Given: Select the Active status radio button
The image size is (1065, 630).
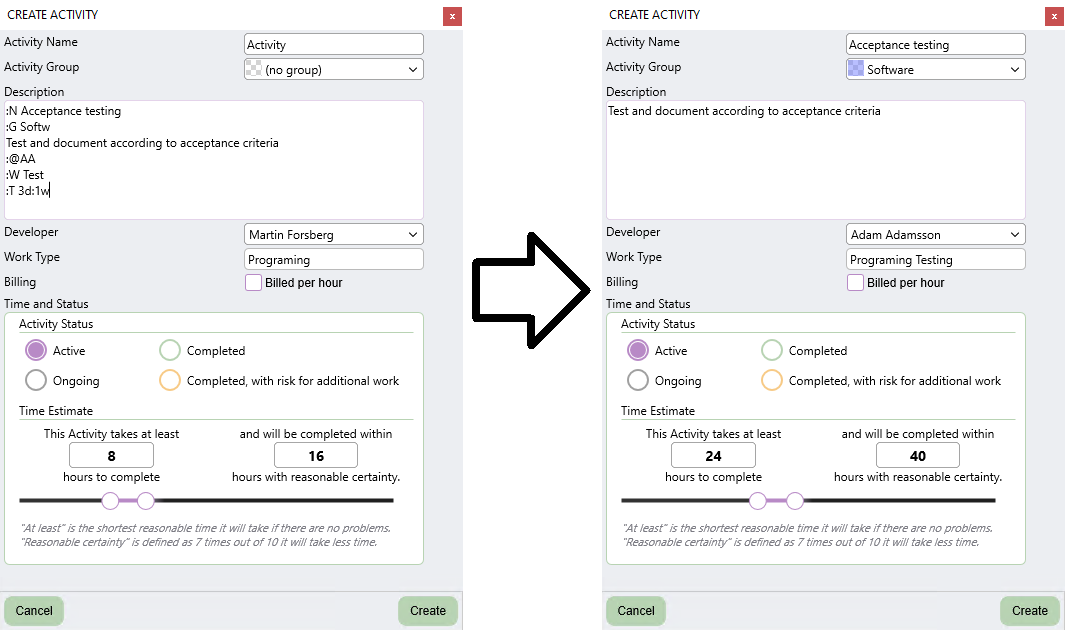Looking at the screenshot, I should 35,350.
